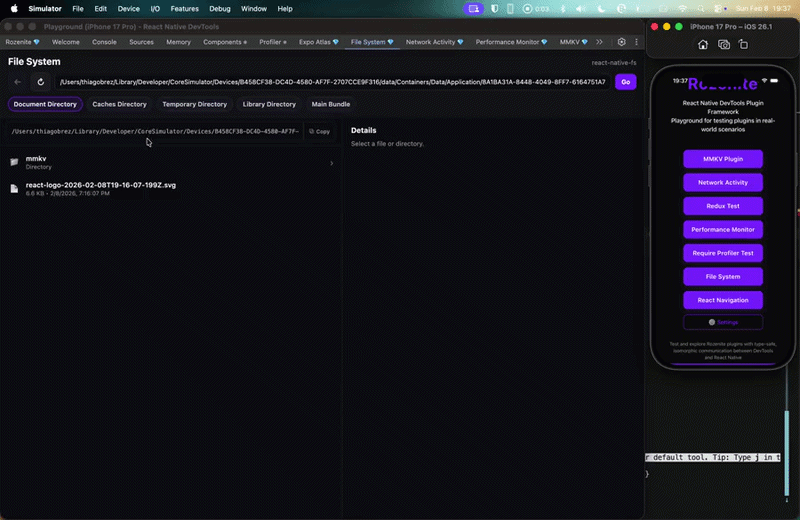
Task: Tap the MMKV Plugin button in simulator
Action: [723, 159]
